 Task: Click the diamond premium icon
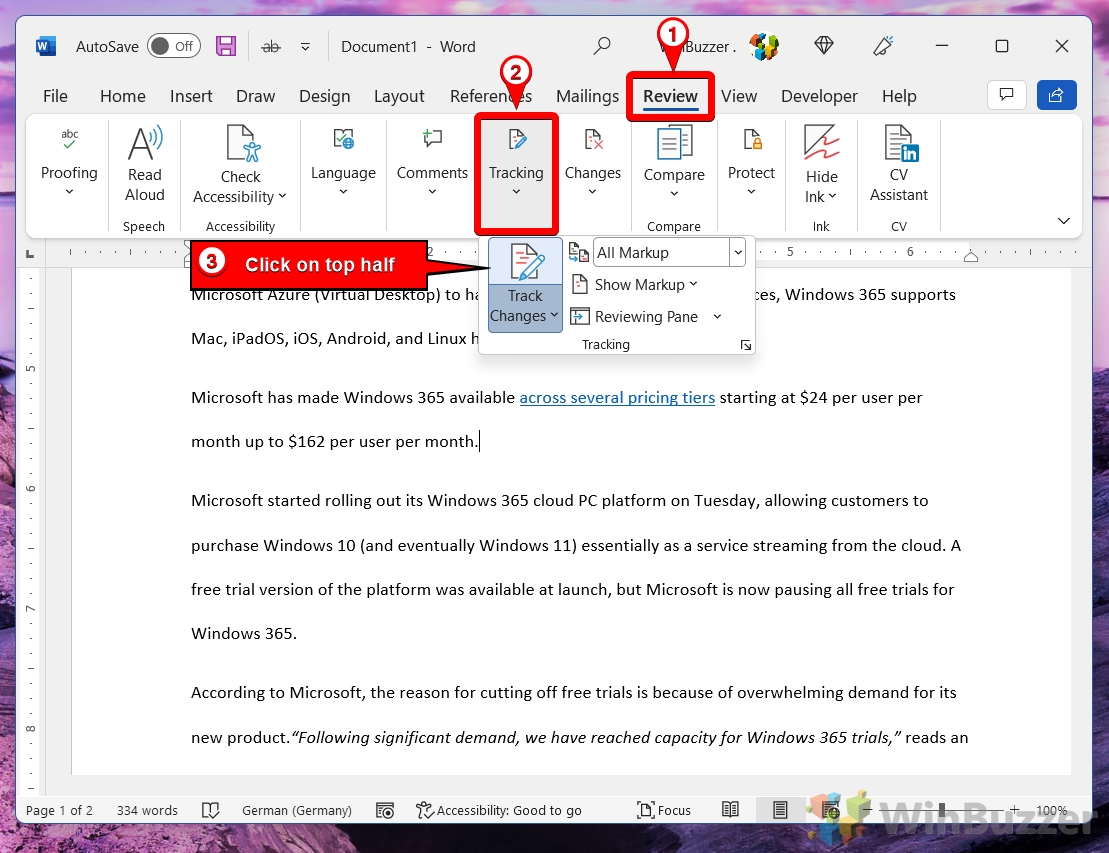coord(823,46)
